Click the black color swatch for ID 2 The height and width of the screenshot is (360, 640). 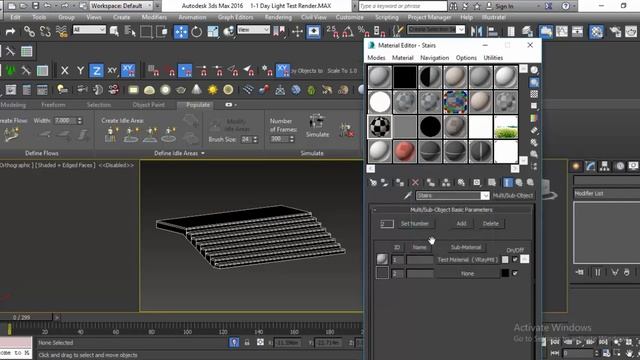tap(505, 273)
